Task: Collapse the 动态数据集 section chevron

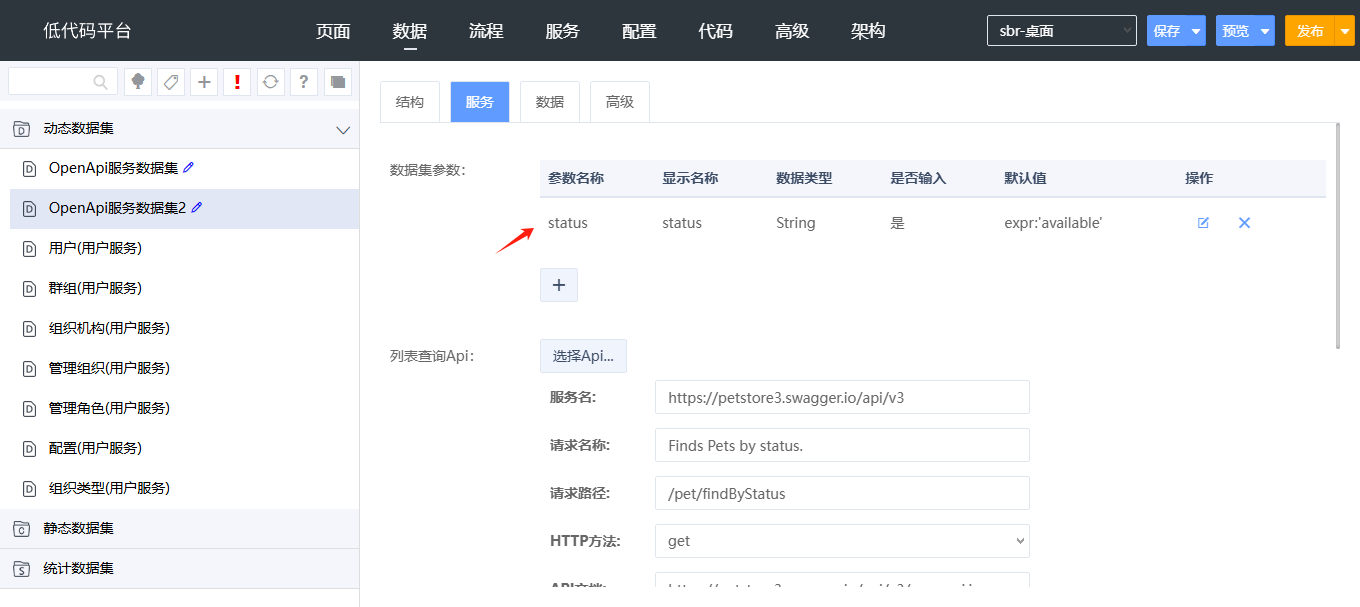Action: click(343, 130)
